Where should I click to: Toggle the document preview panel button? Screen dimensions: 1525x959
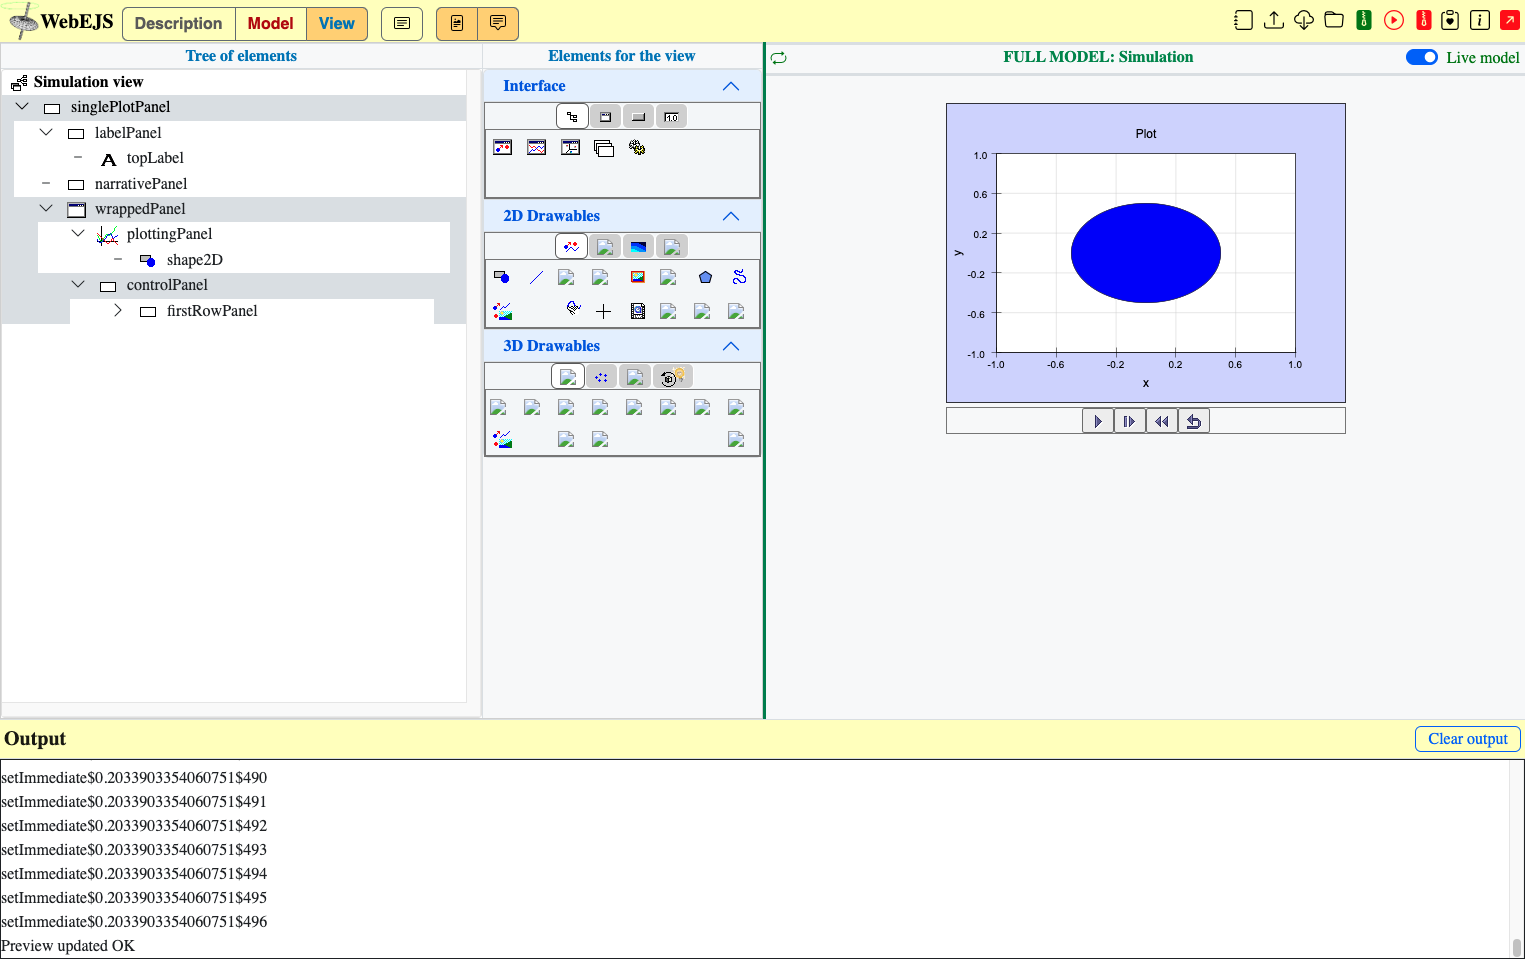click(x=457, y=23)
